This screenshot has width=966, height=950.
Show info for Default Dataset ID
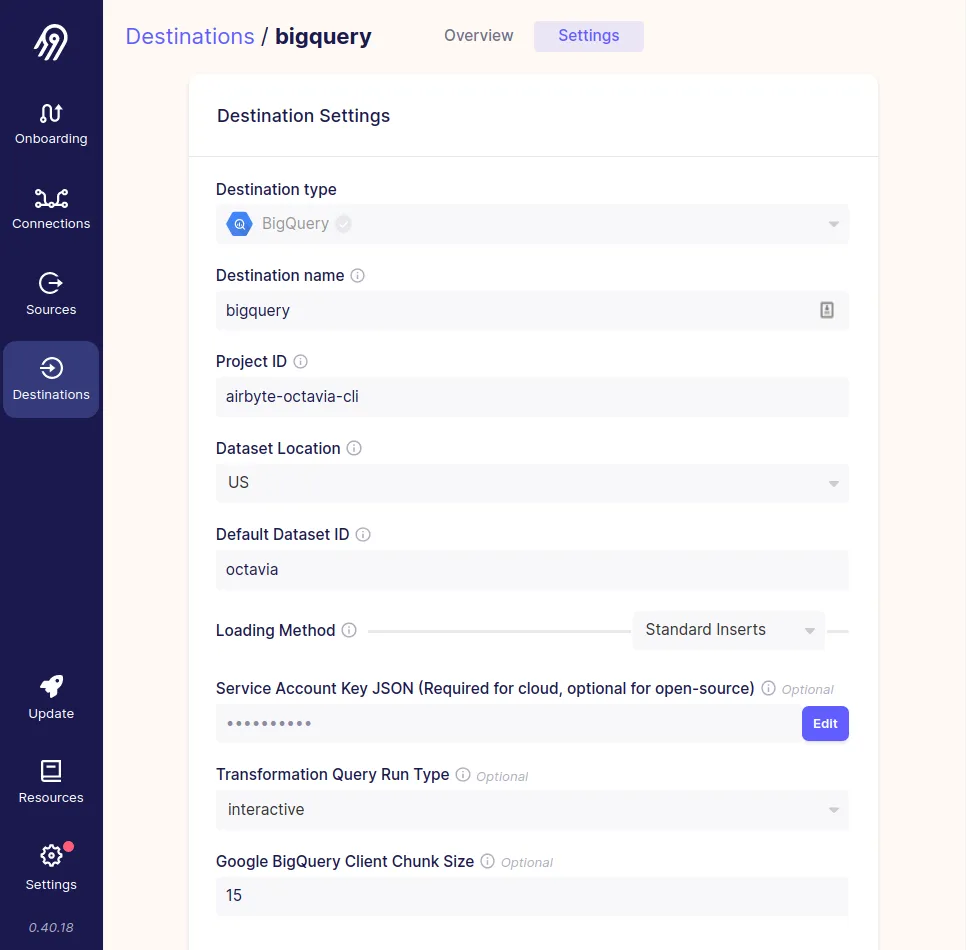[x=363, y=534]
